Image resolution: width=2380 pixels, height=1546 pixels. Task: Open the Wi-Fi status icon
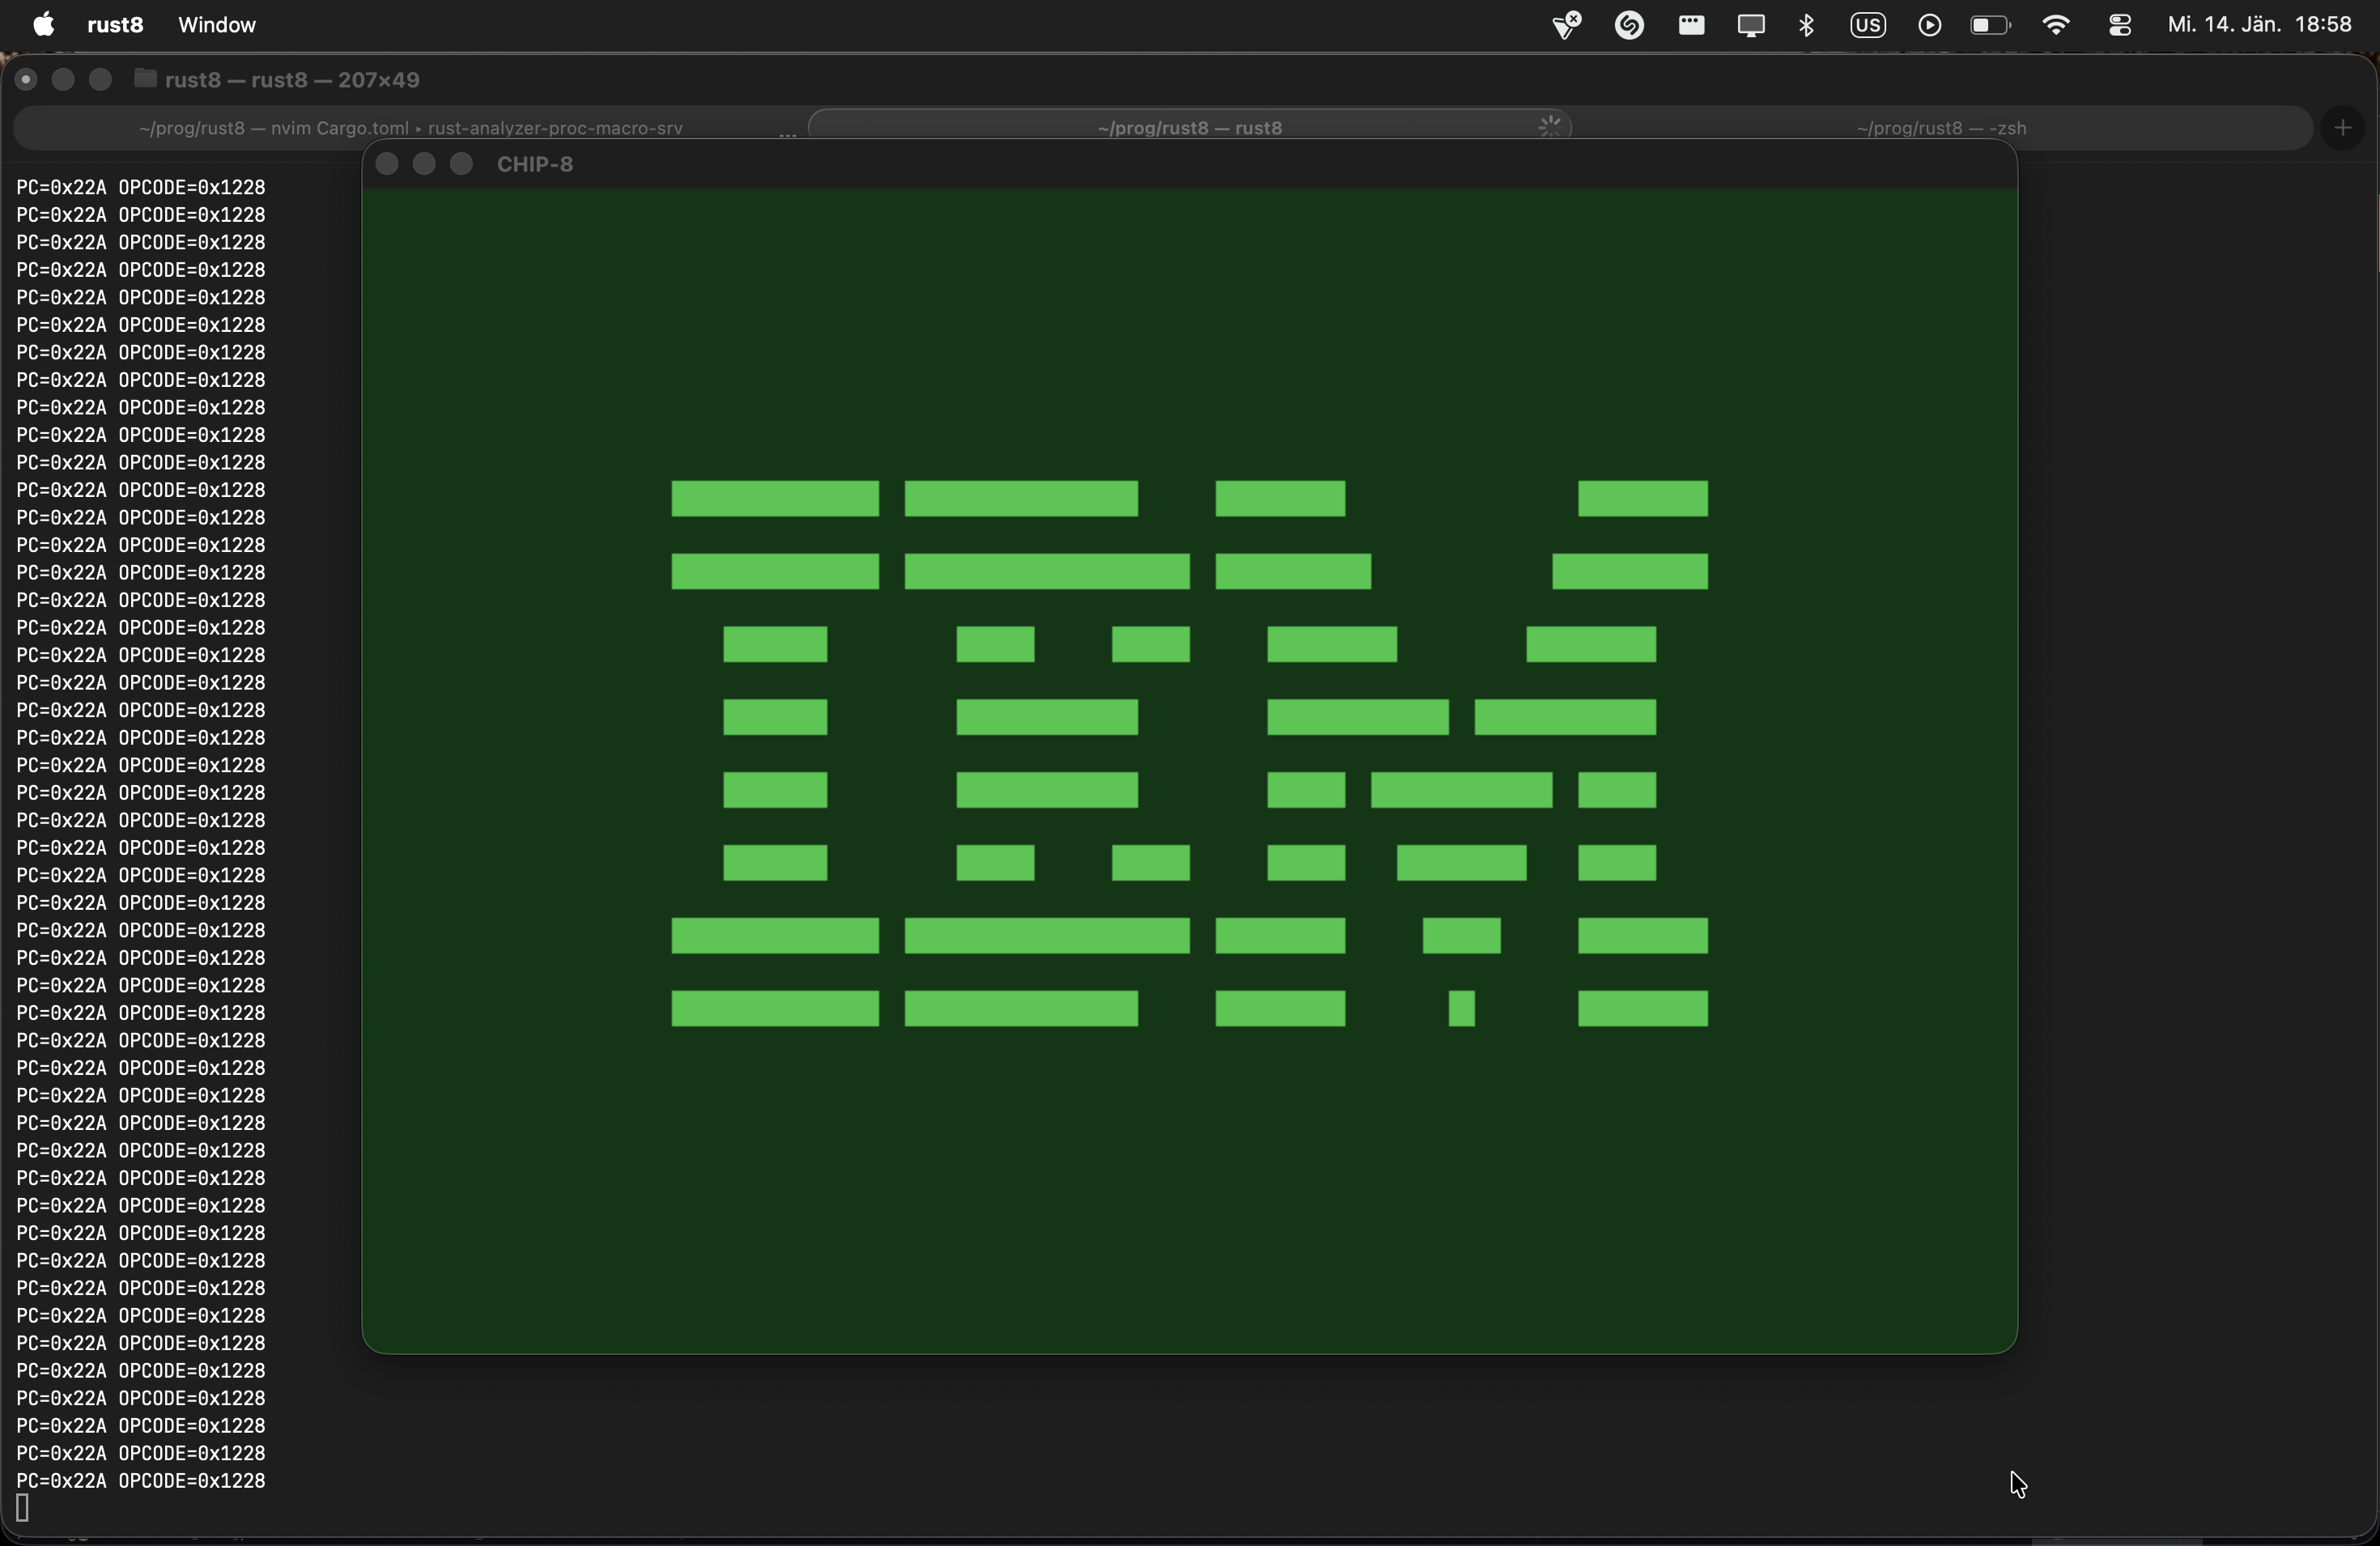[x=2056, y=24]
